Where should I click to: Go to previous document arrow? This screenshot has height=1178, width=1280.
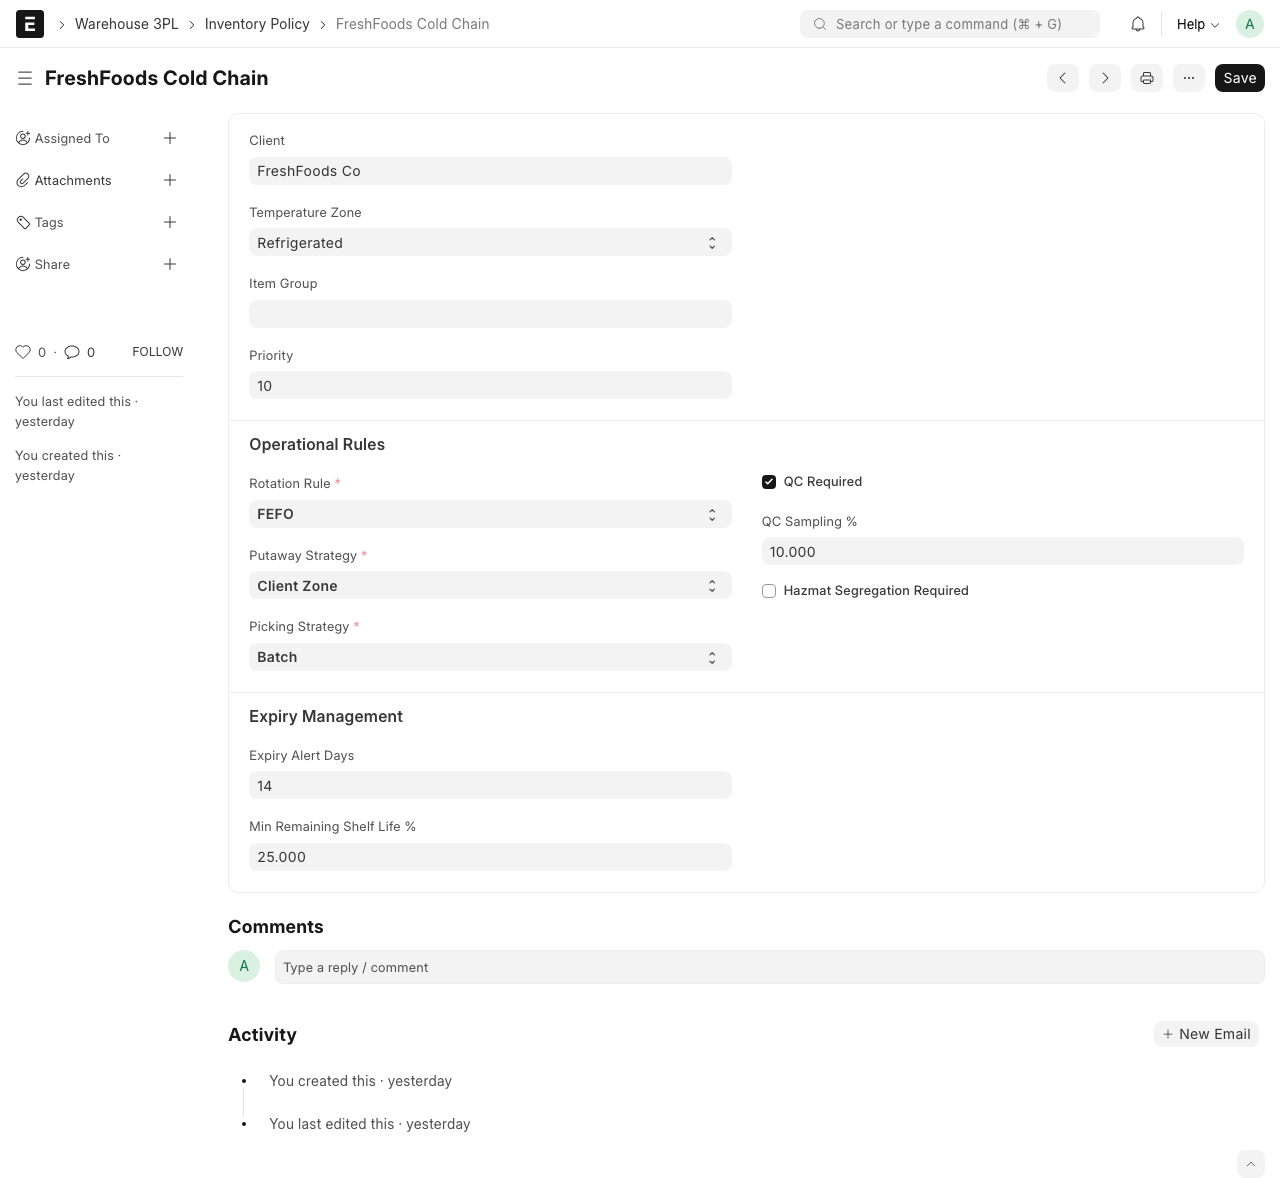(1063, 78)
